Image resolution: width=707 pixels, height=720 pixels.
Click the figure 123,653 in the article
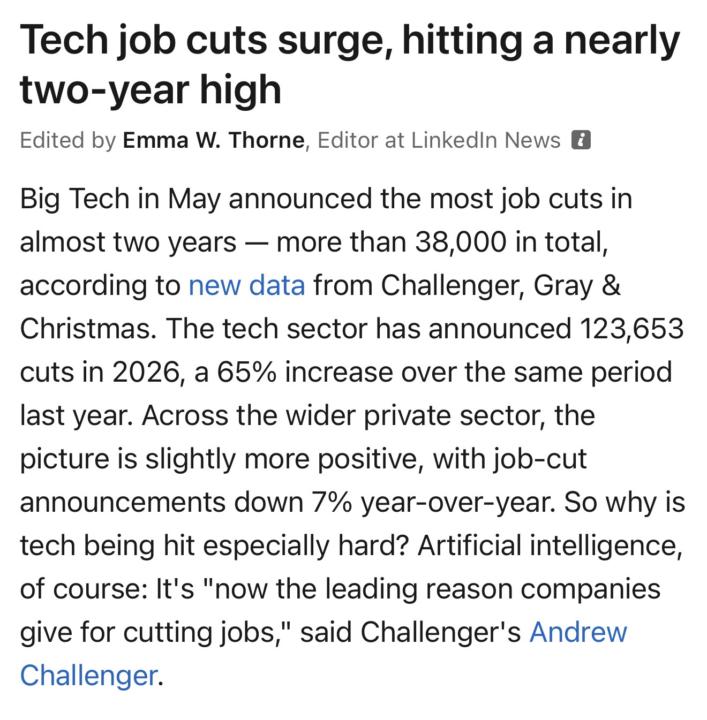[632, 329]
